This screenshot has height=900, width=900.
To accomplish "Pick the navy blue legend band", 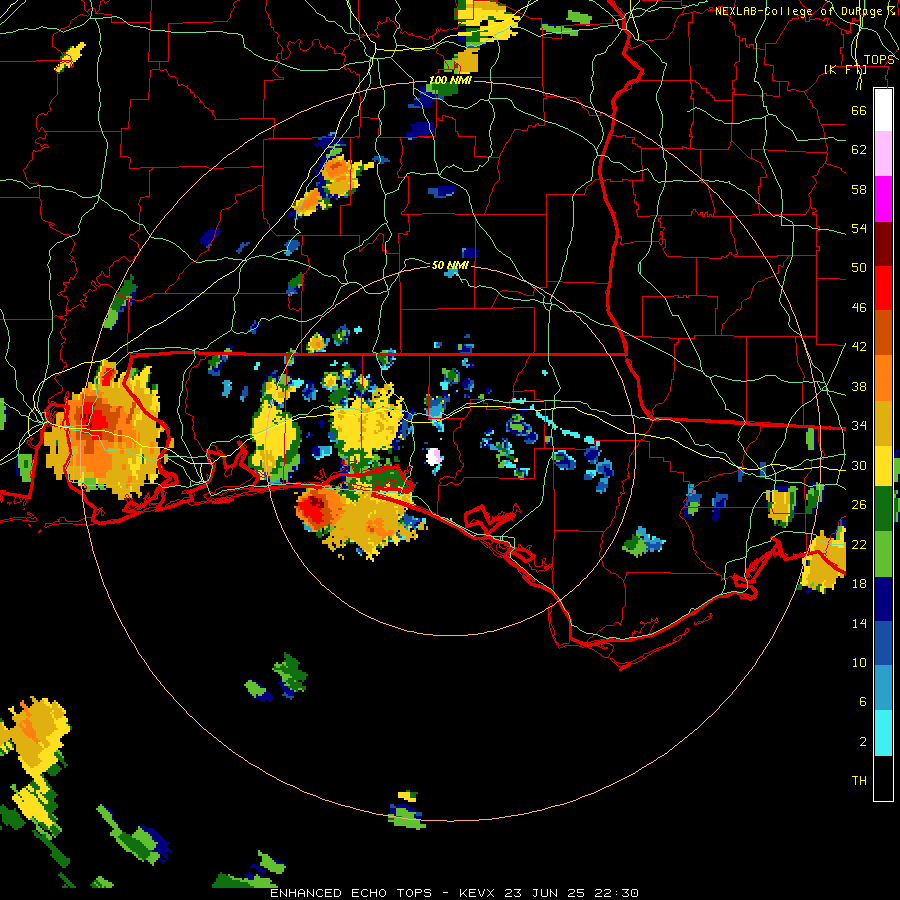I will (x=883, y=599).
